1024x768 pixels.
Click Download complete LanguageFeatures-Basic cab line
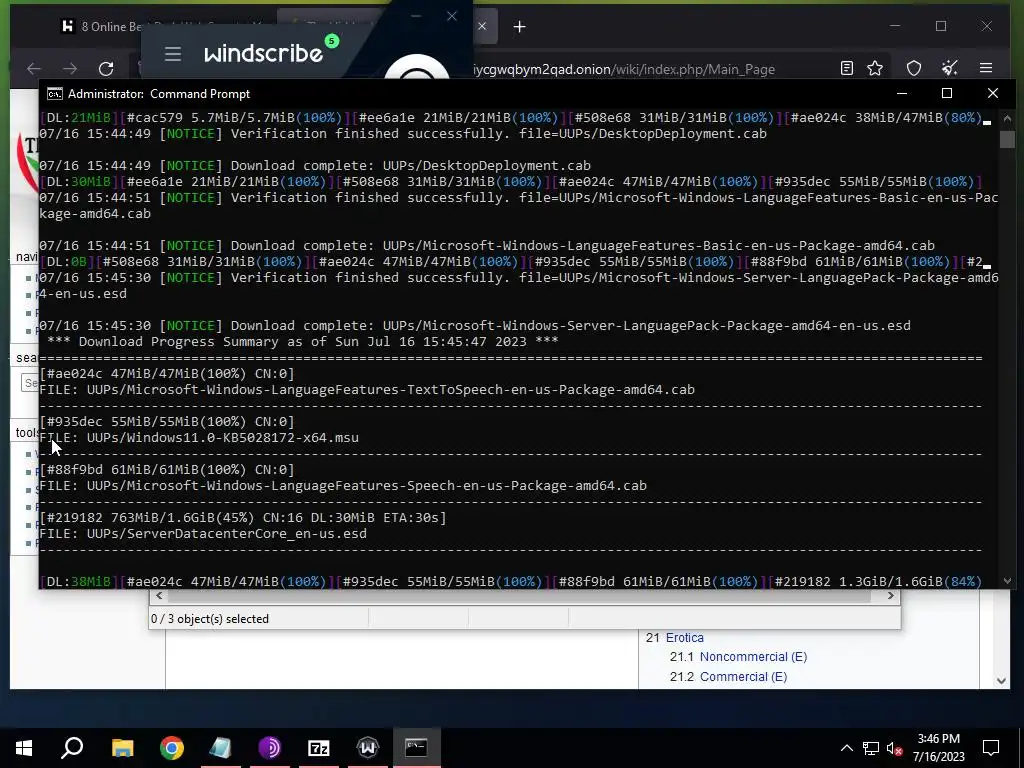(487, 246)
